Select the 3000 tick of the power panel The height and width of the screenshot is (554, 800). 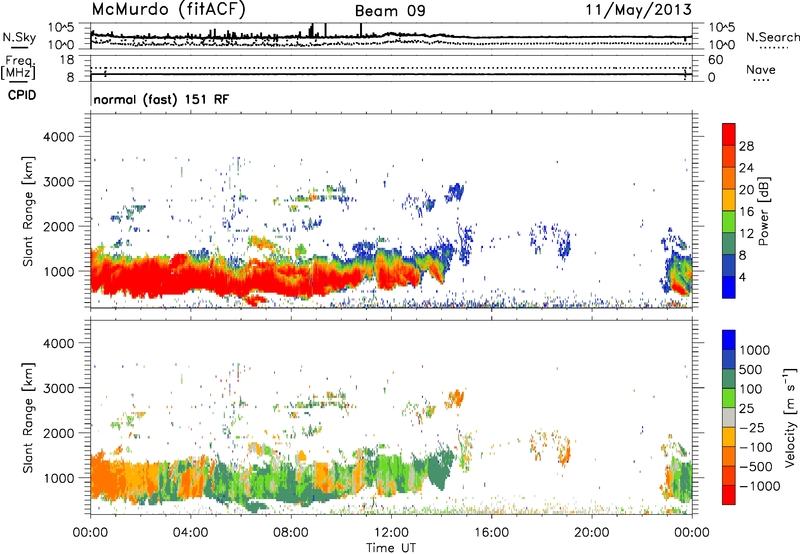pyautogui.click(x=58, y=182)
